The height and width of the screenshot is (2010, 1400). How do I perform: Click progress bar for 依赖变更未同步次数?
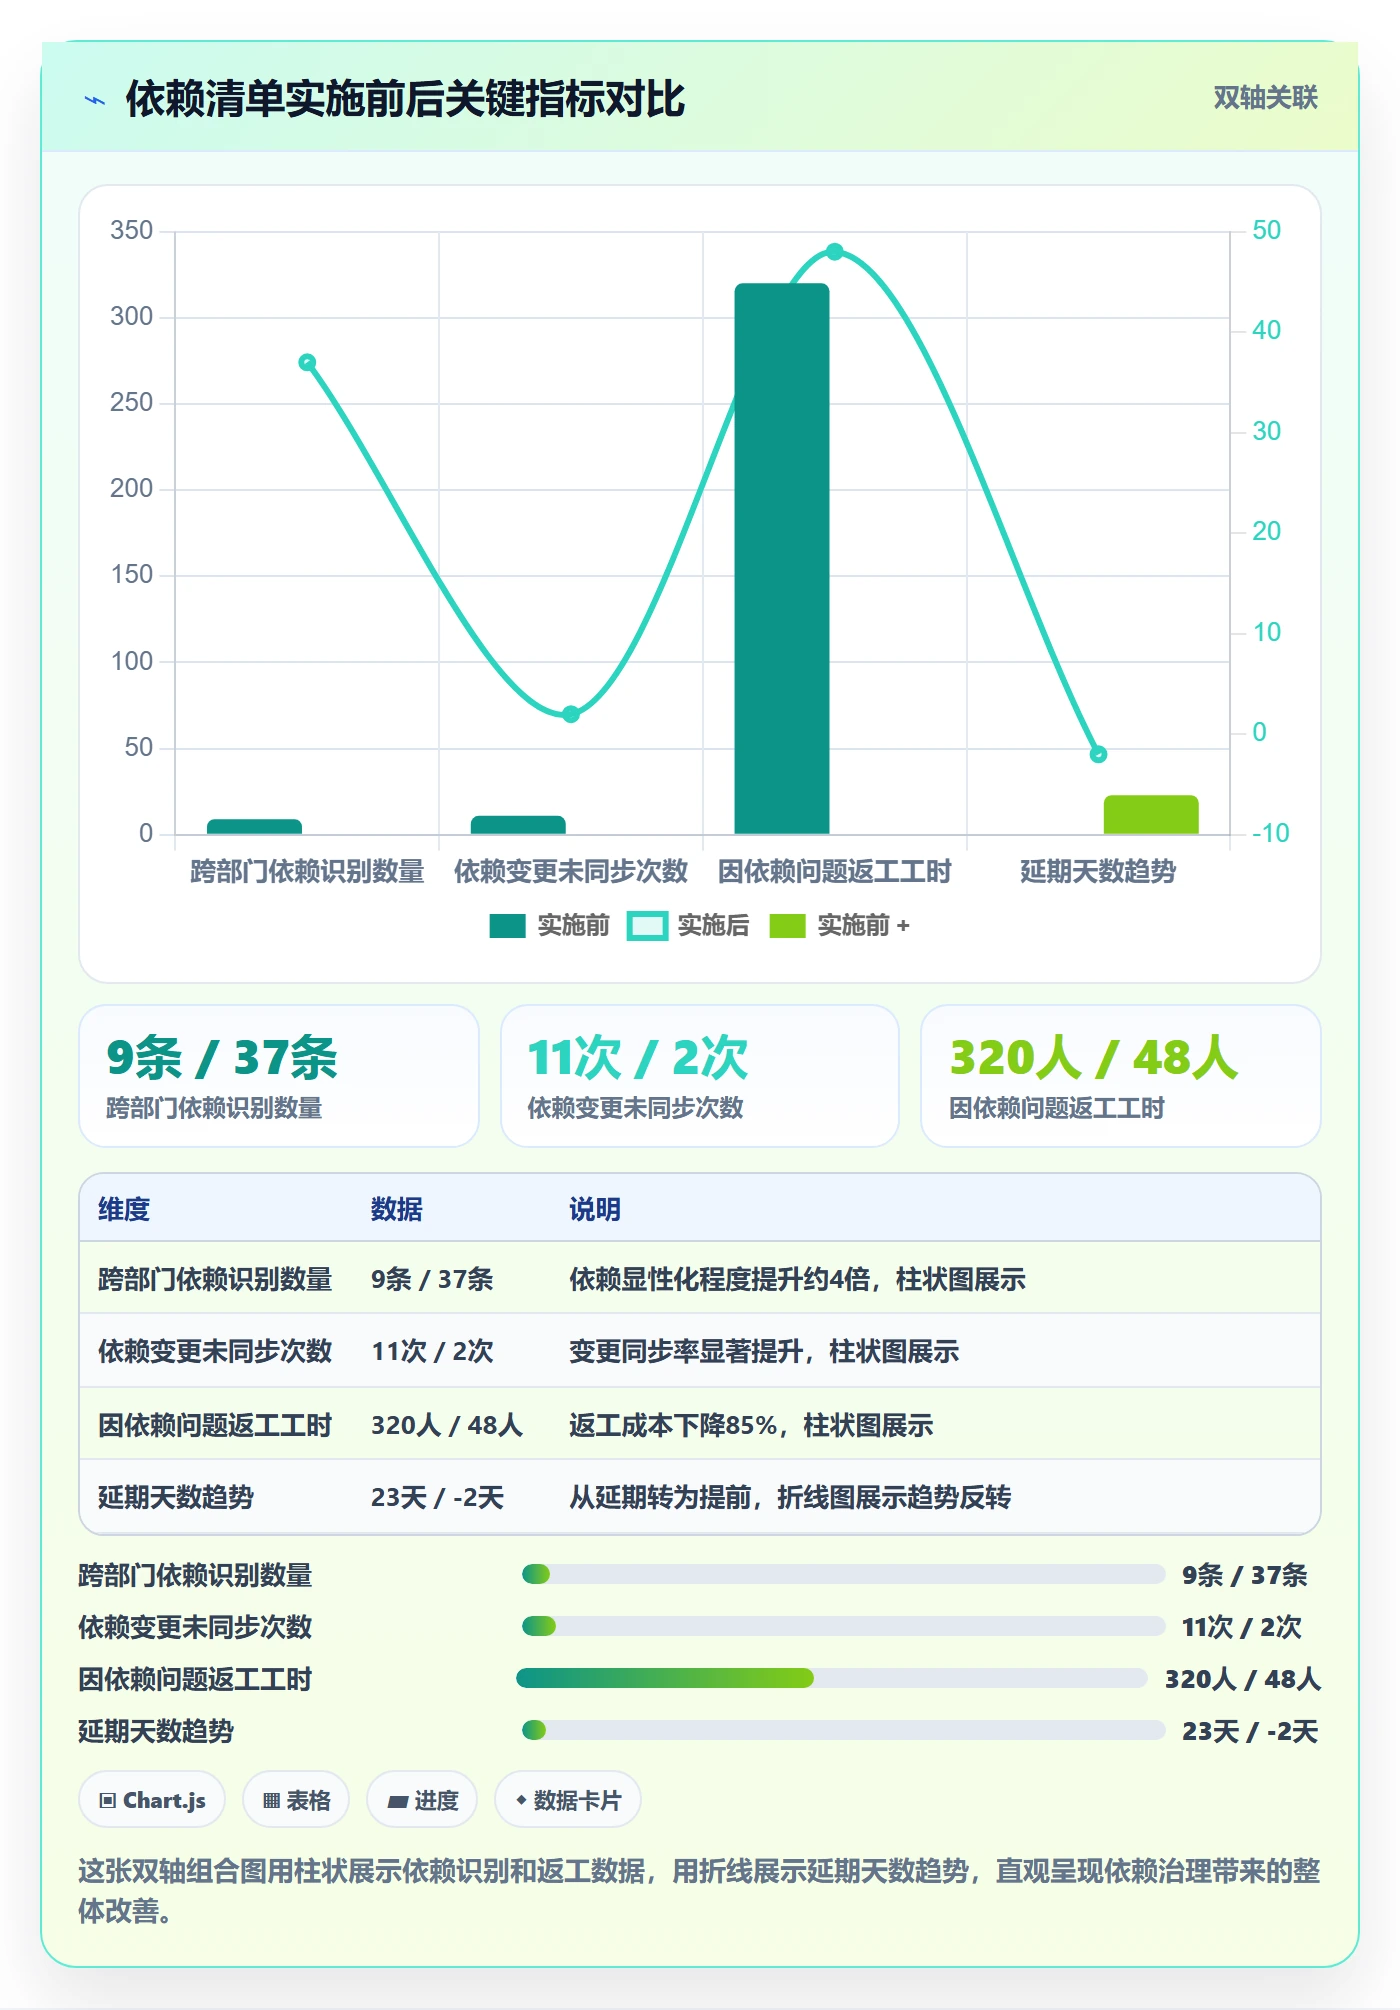843,1626
